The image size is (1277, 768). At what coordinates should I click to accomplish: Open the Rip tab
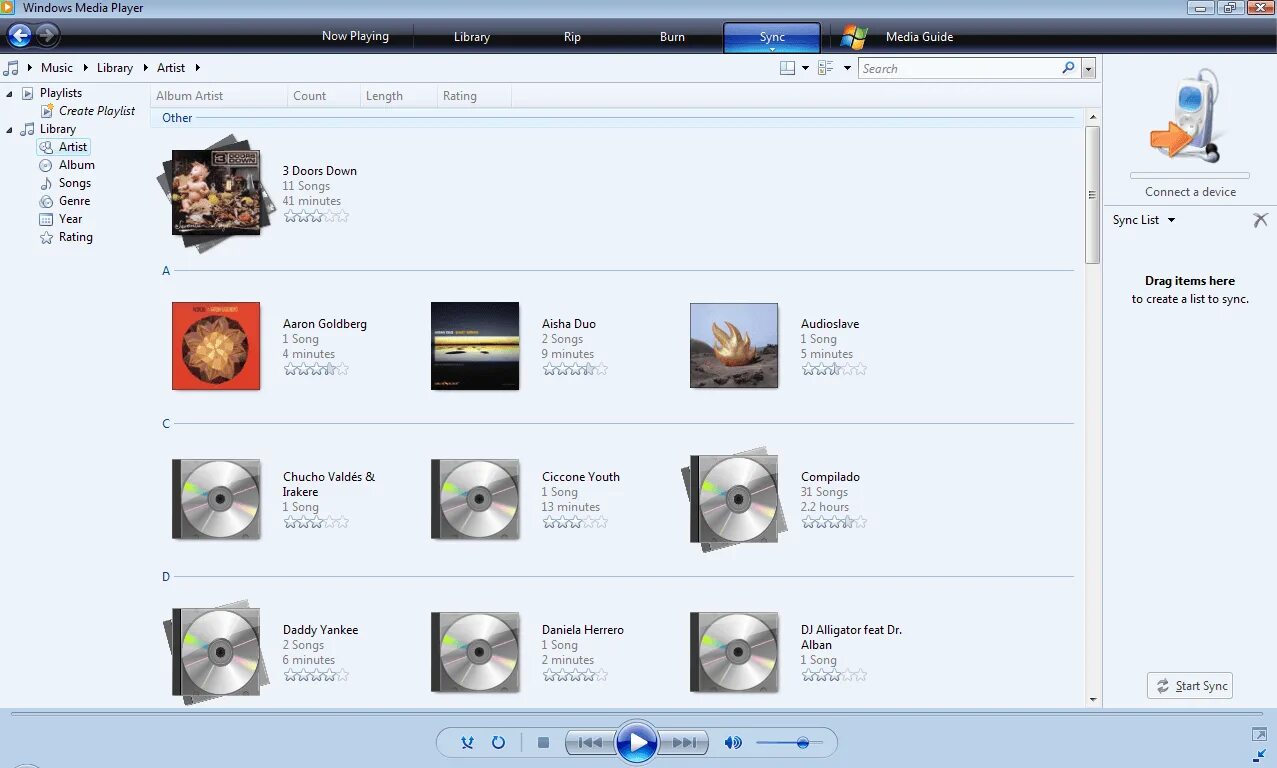(572, 37)
